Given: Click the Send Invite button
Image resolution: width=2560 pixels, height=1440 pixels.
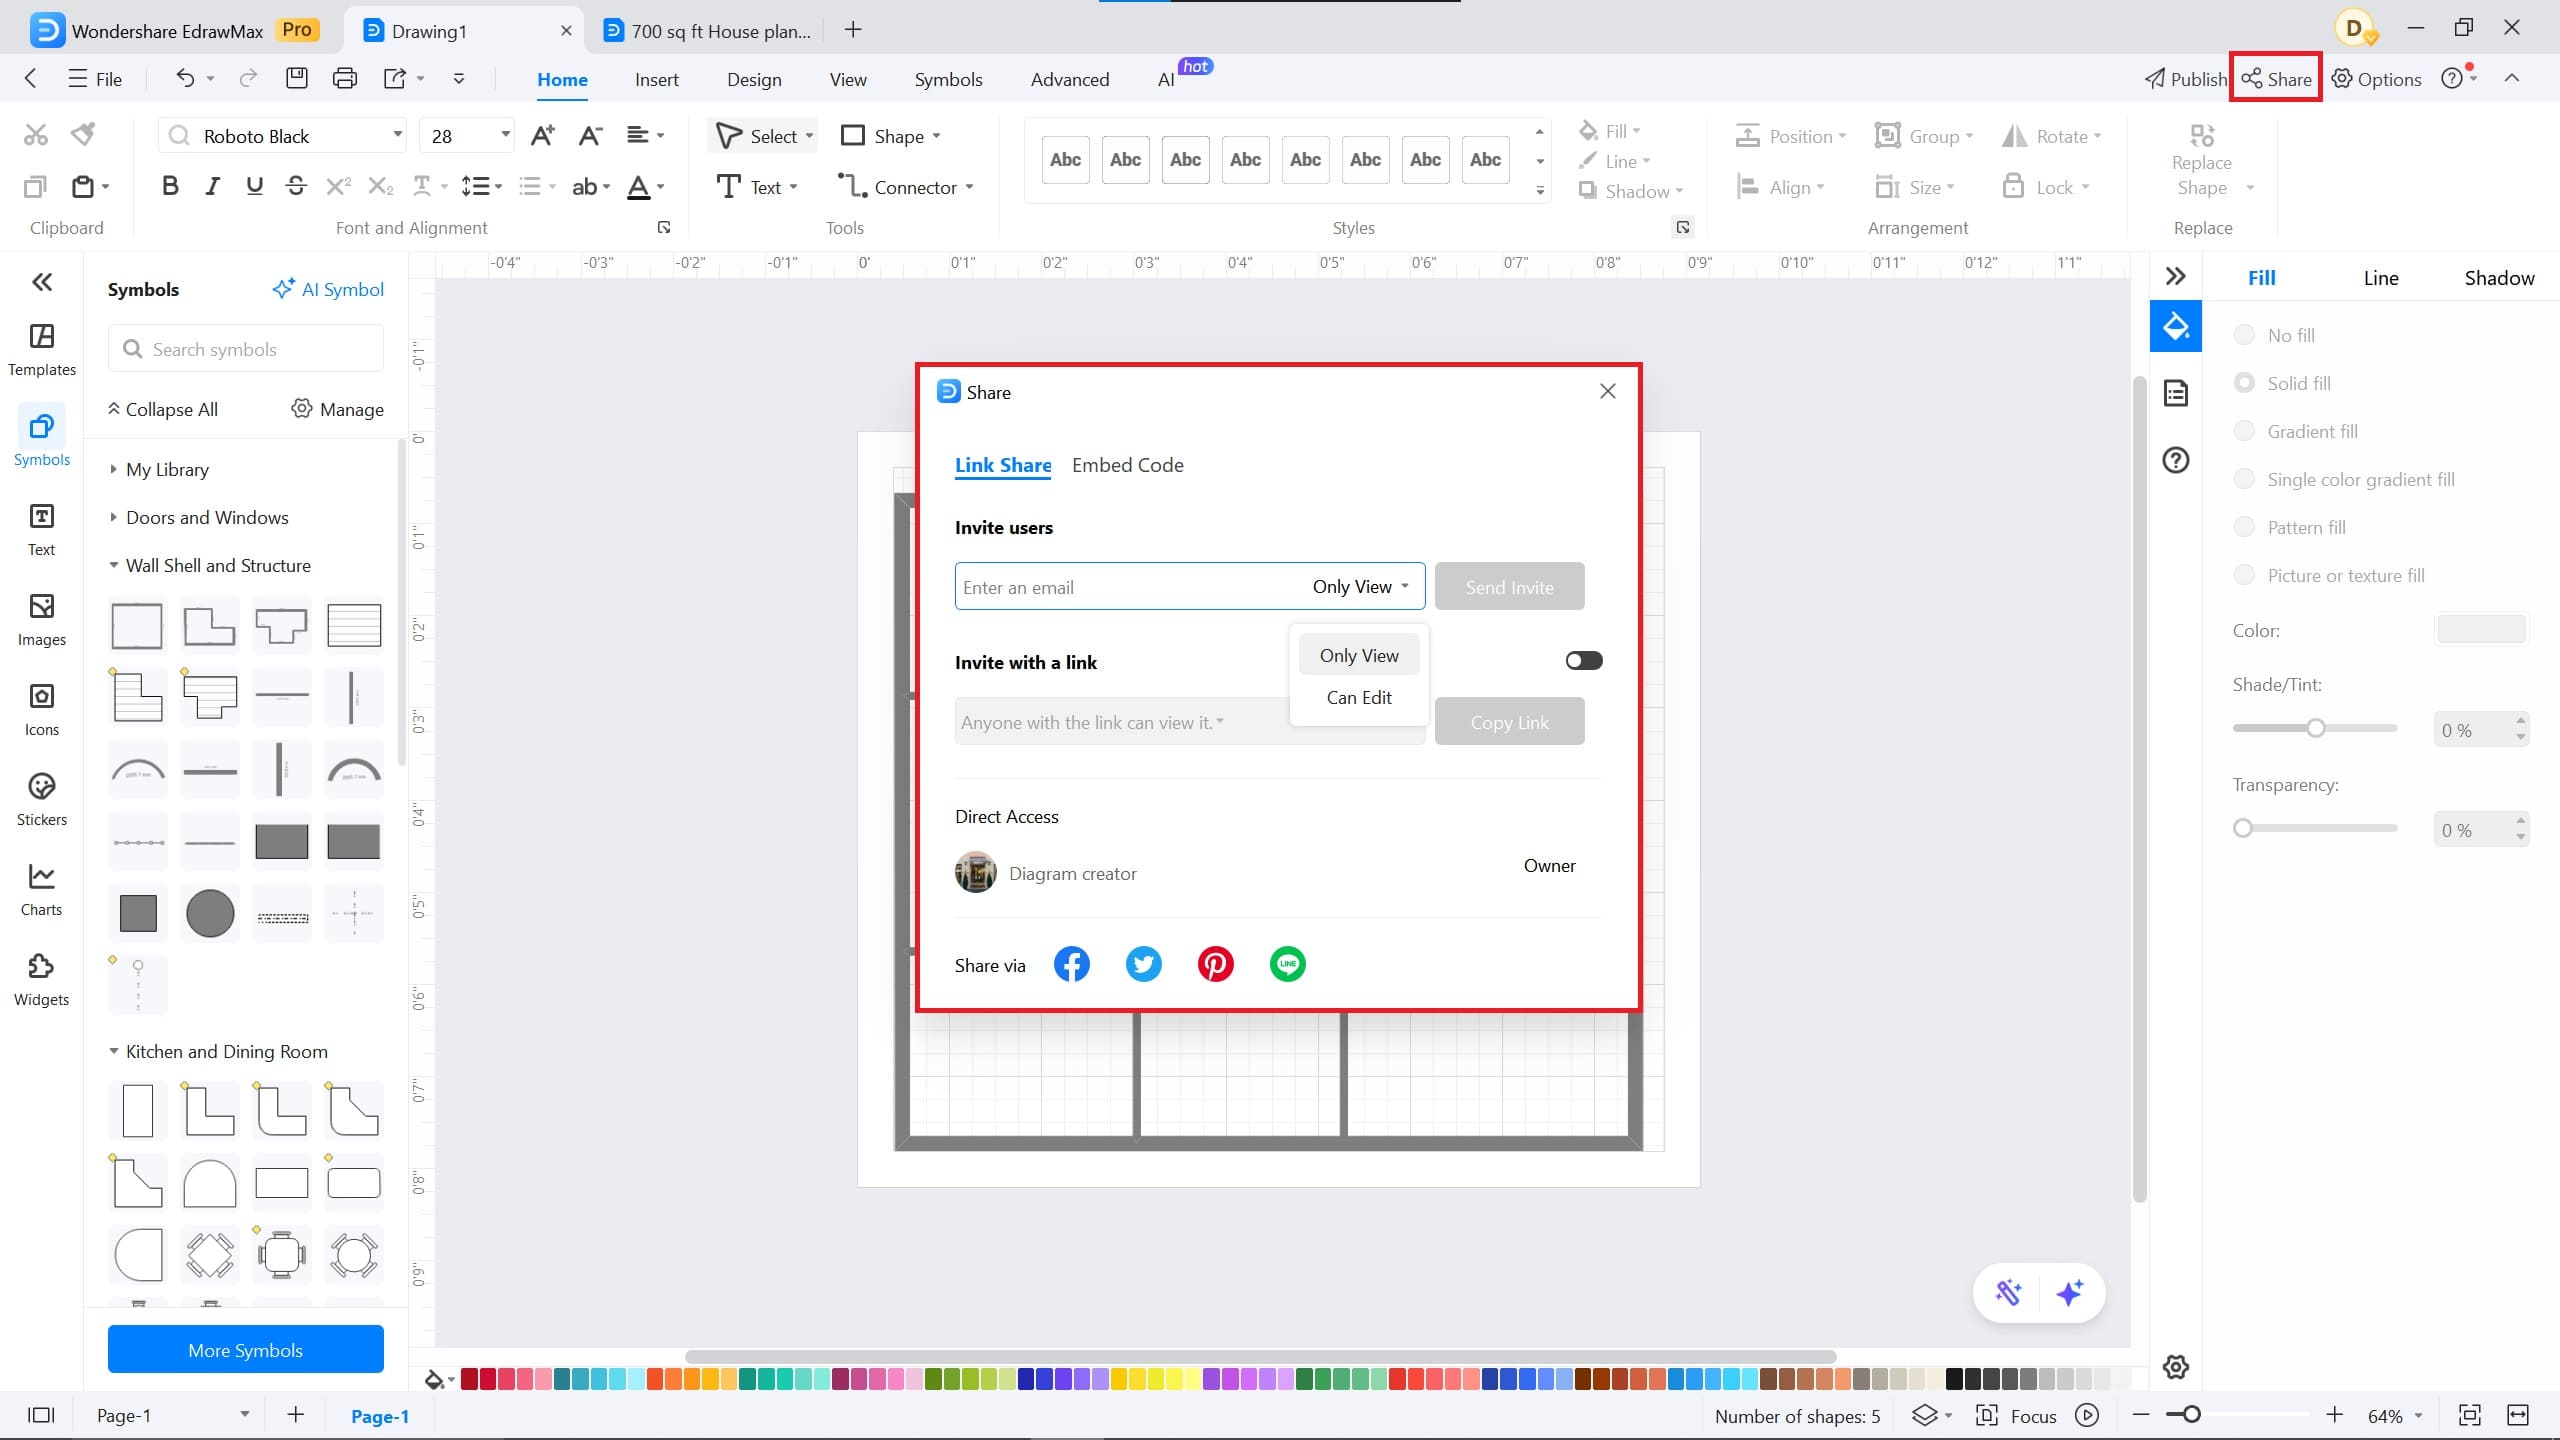Looking at the screenshot, I should (x=1508, y=587).
